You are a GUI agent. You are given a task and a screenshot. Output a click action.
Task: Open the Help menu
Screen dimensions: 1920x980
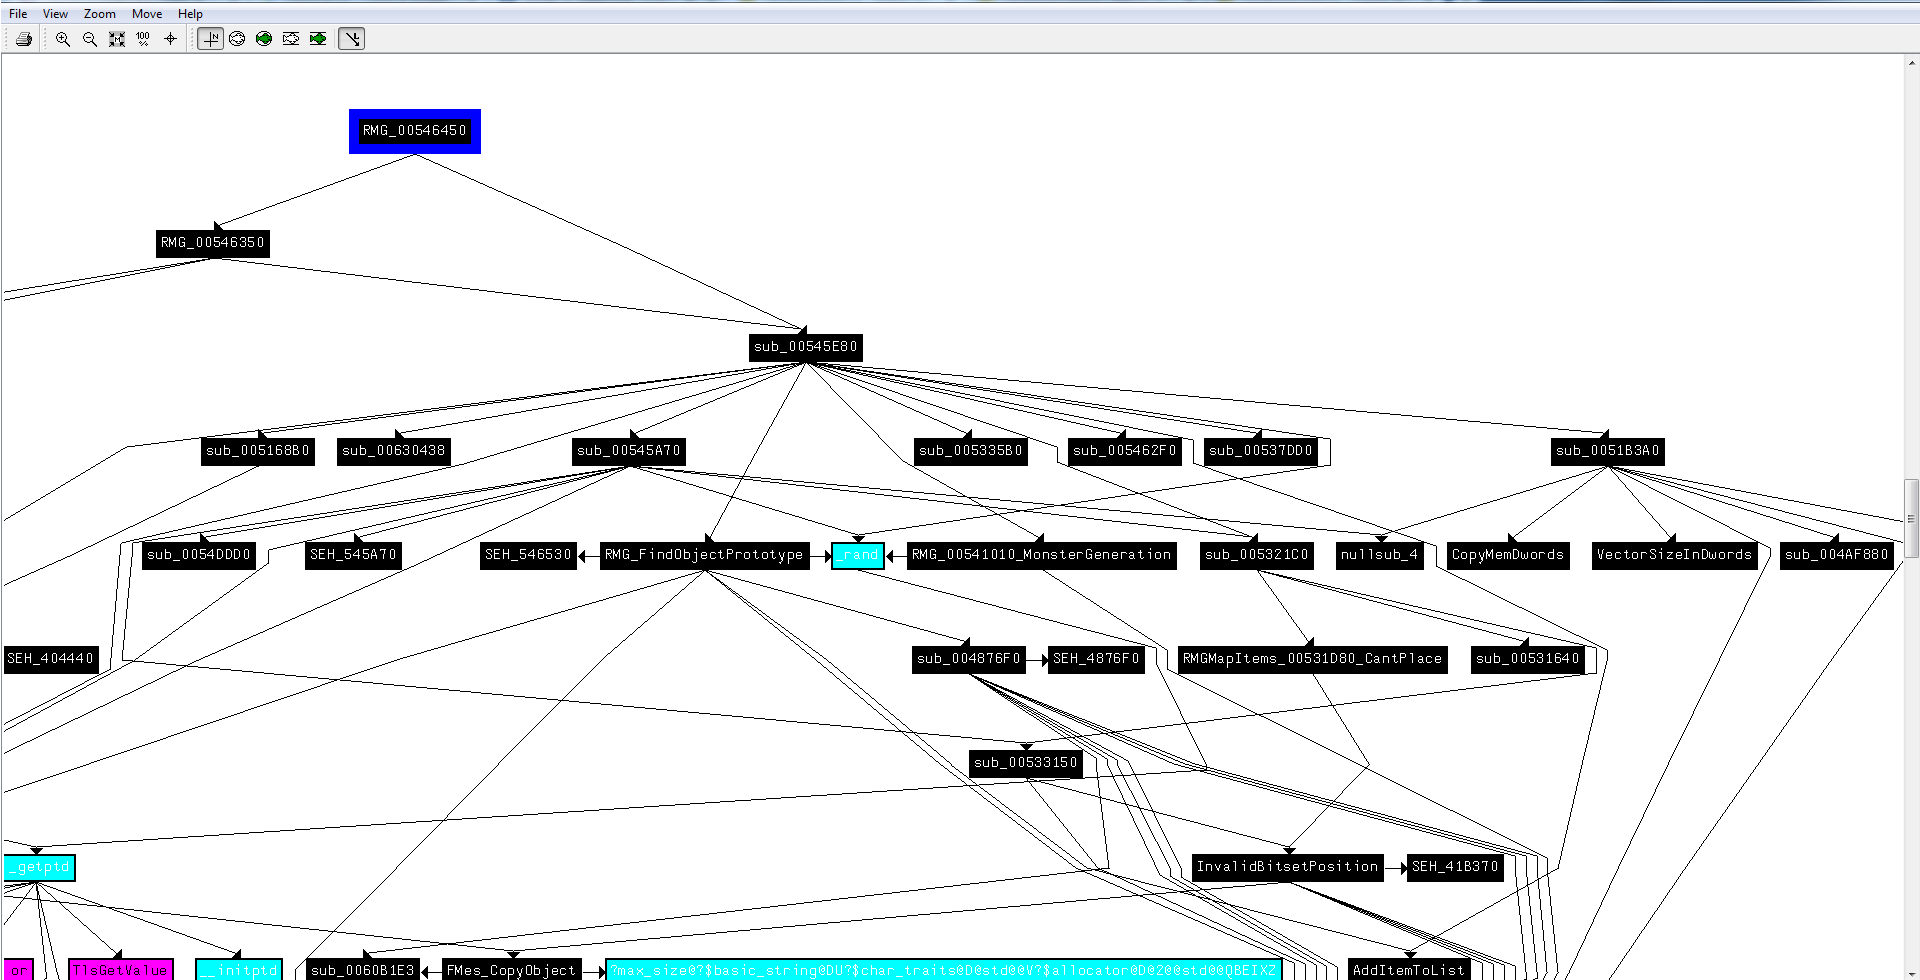pos(190,14)
